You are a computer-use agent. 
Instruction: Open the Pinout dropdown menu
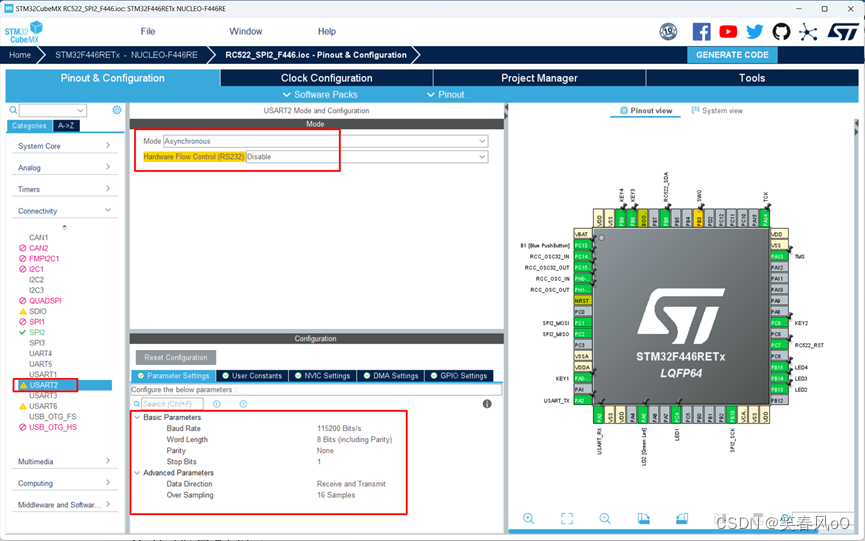[445, 94]
